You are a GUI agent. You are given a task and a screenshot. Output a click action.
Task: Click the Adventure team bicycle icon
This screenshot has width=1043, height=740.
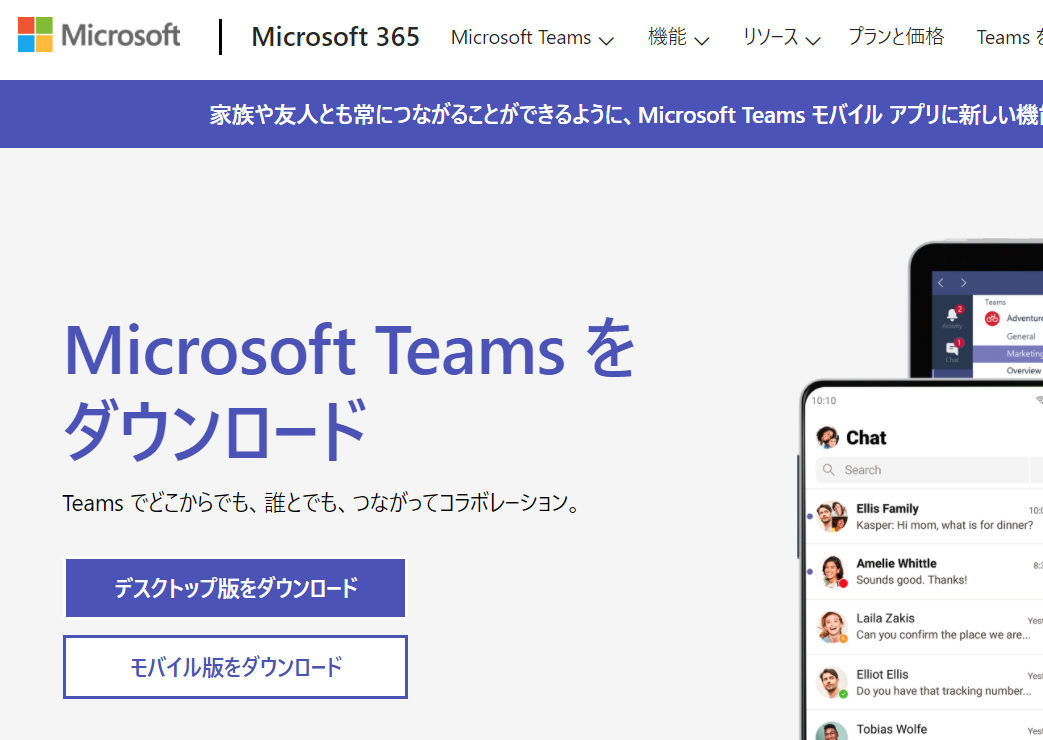[x=992, y=318]
